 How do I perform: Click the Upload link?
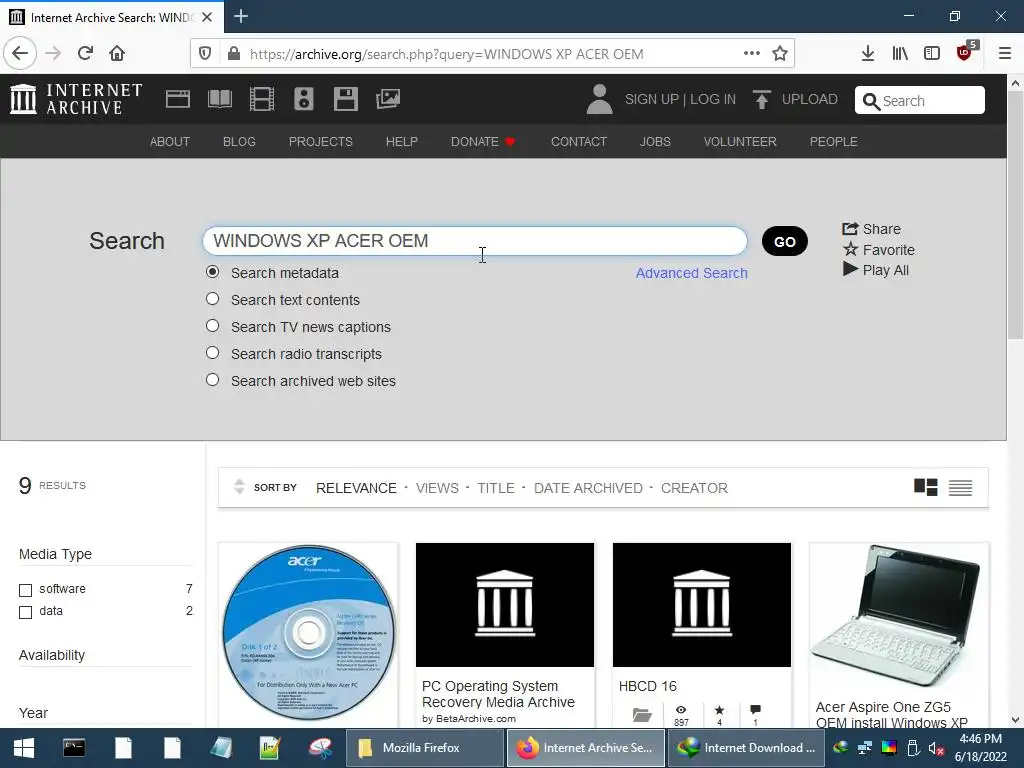[x=810, y=99]
